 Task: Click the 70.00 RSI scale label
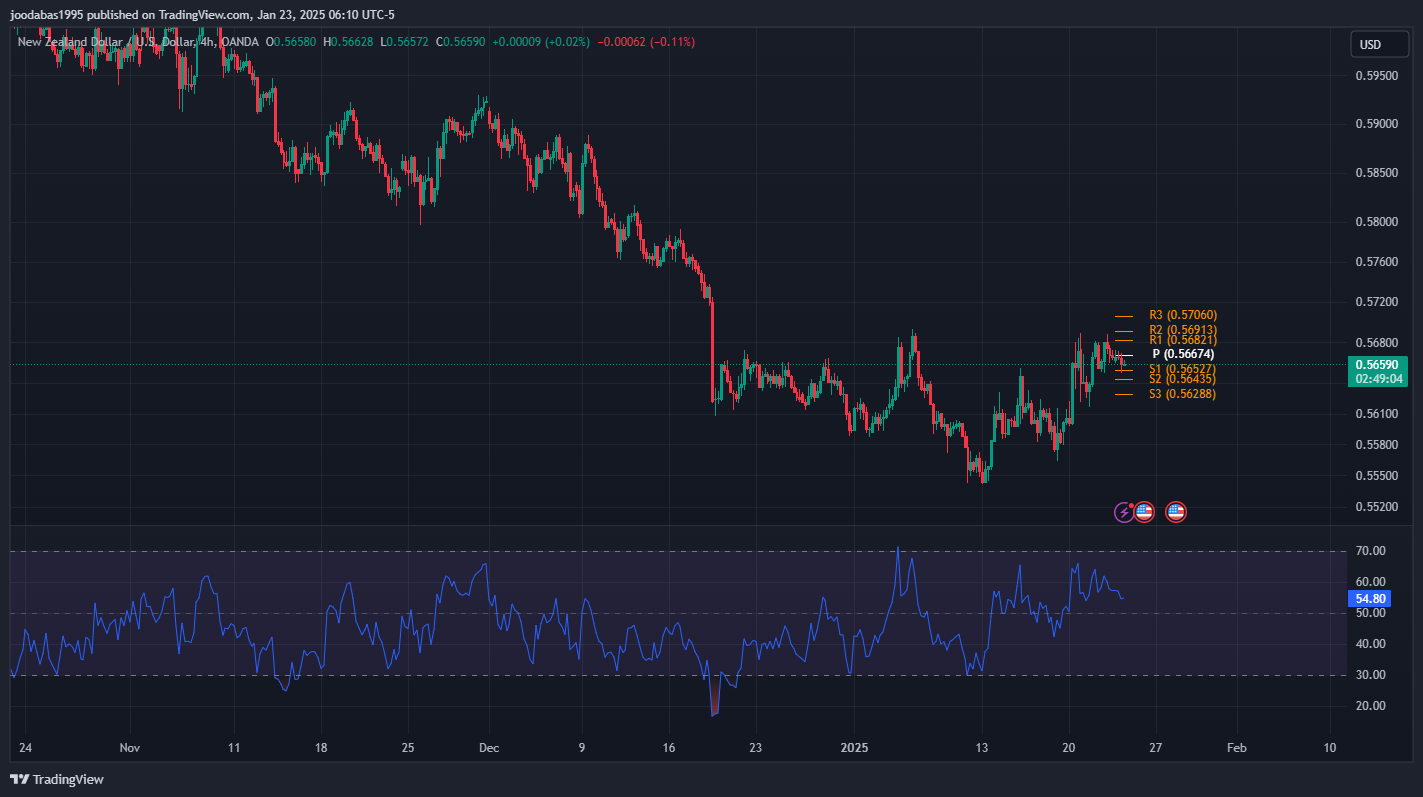tap(1370, 551)
